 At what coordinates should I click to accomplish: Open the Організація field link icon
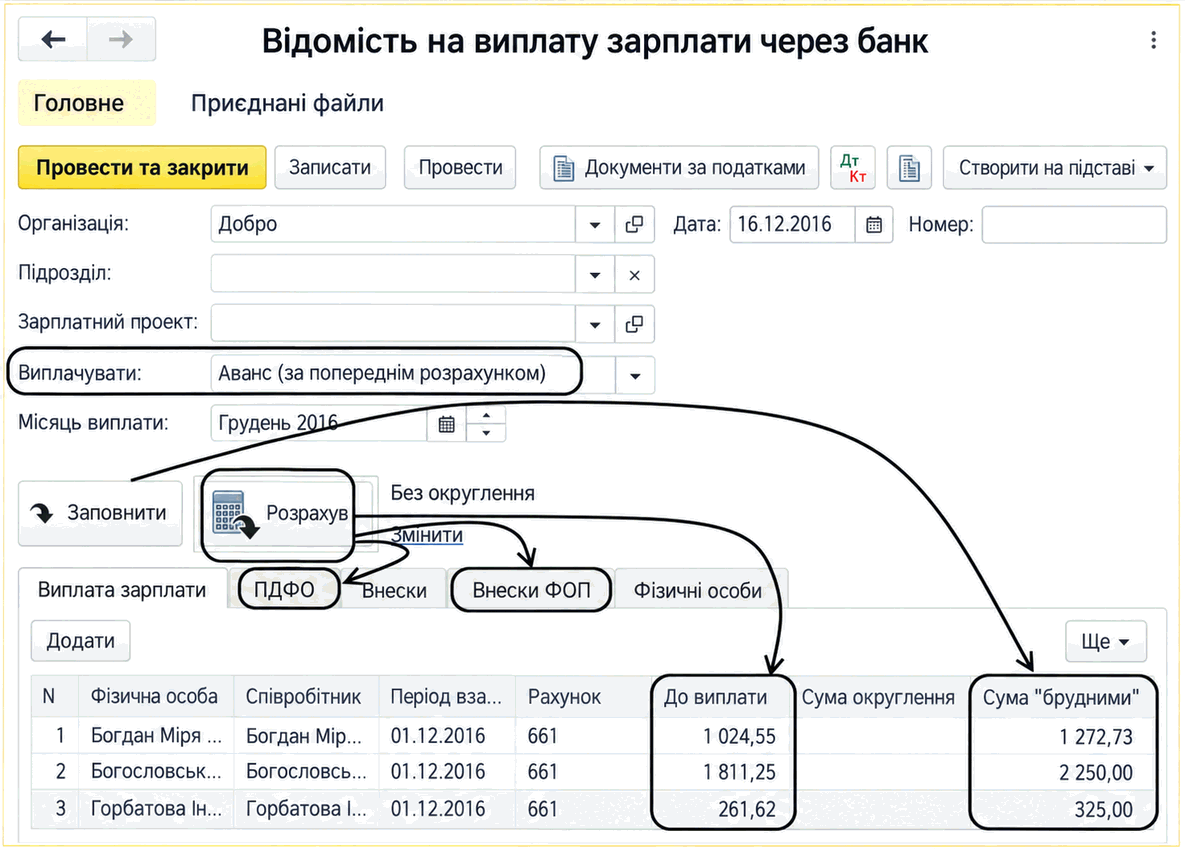point(634,224)
